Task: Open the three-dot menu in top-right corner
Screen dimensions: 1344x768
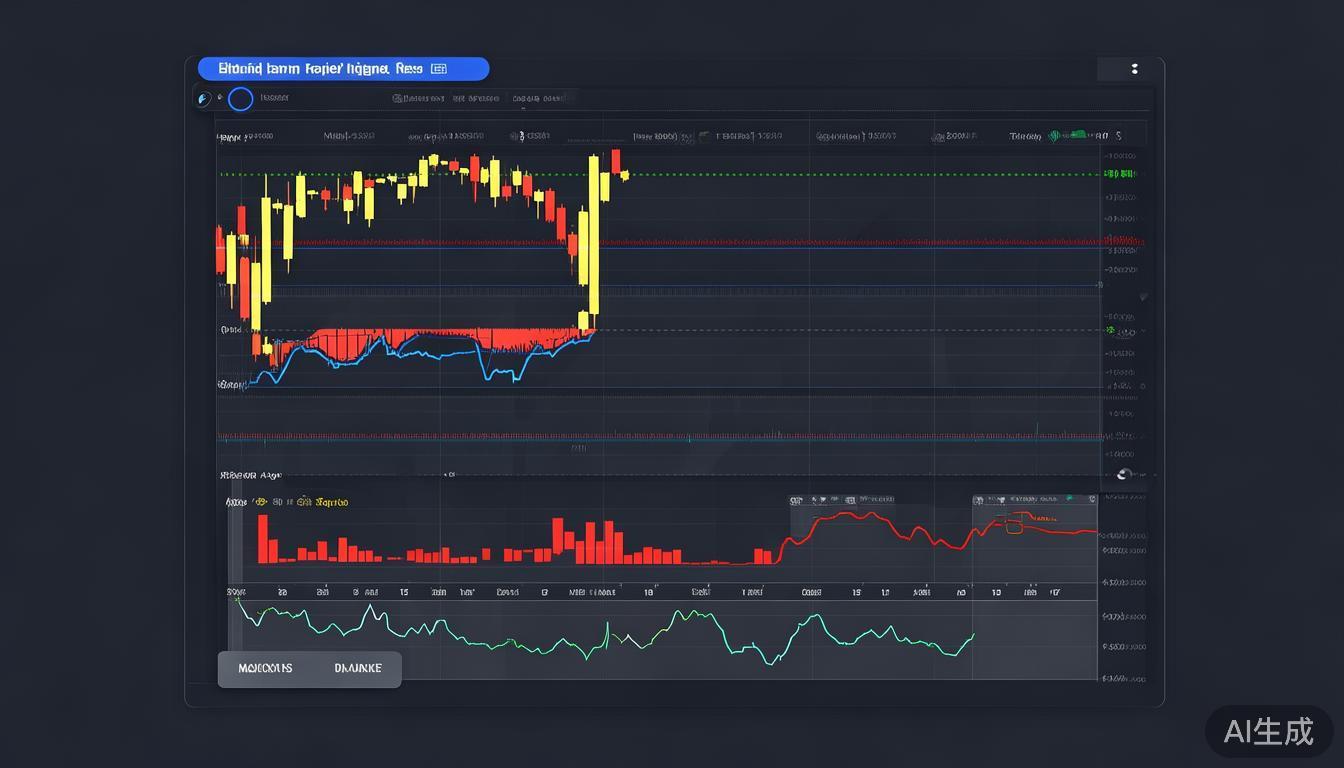Action: pyautogui.click(x=1134, y=69)
